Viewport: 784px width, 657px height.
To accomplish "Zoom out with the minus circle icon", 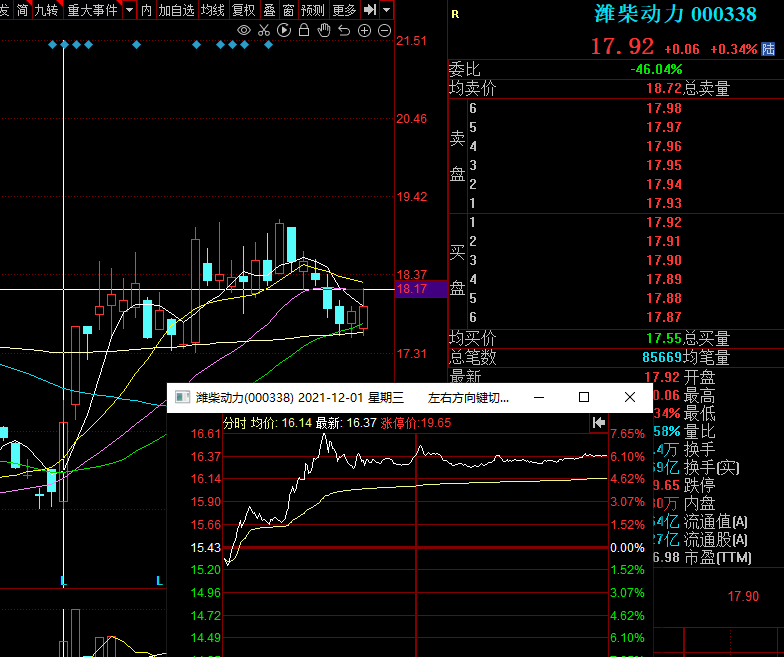I will [384, 30].
